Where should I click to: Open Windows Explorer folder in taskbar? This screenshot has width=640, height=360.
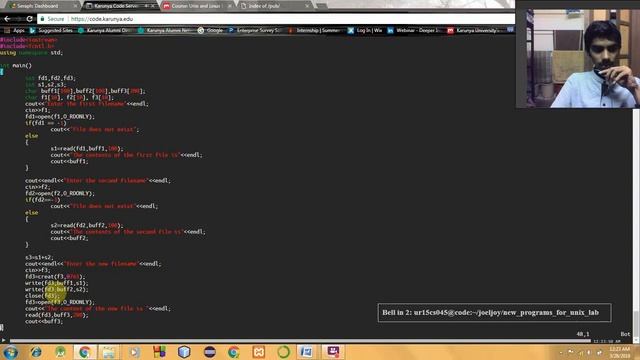point(109,352)
